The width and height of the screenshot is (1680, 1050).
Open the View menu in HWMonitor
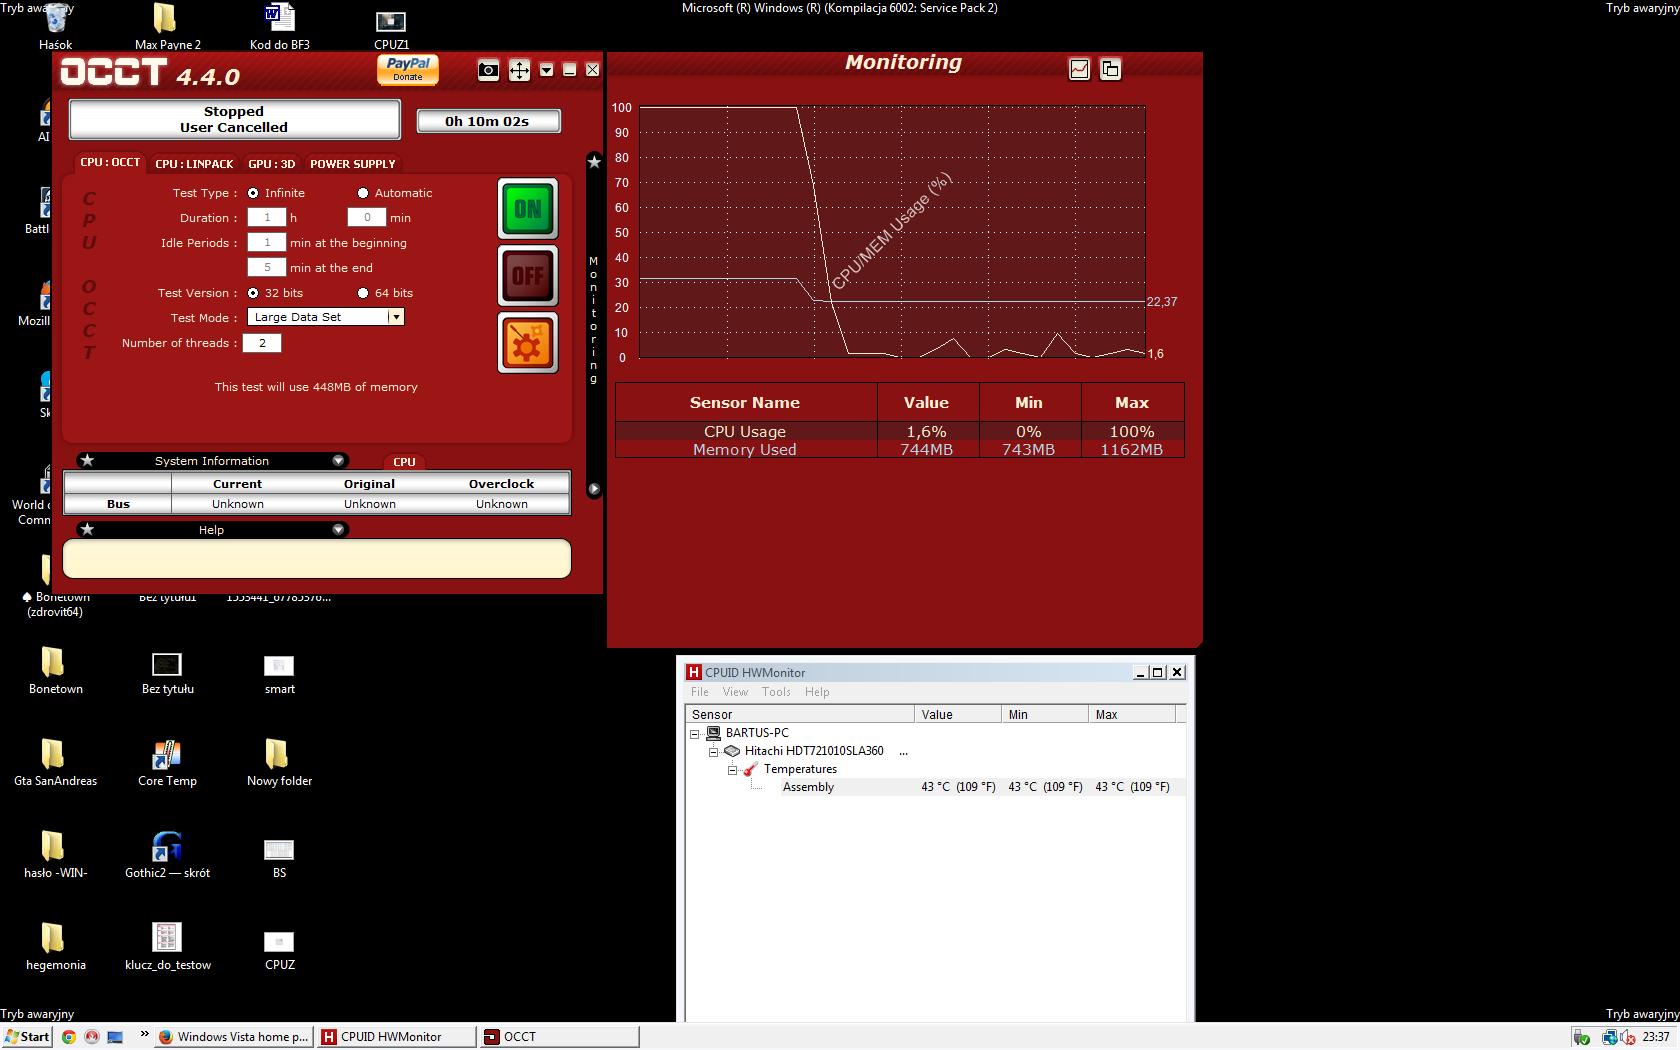coord(735,692)
